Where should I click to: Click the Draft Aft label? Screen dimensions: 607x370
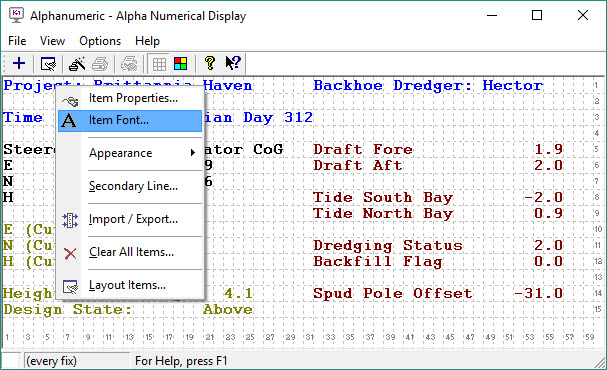point(358,165)
